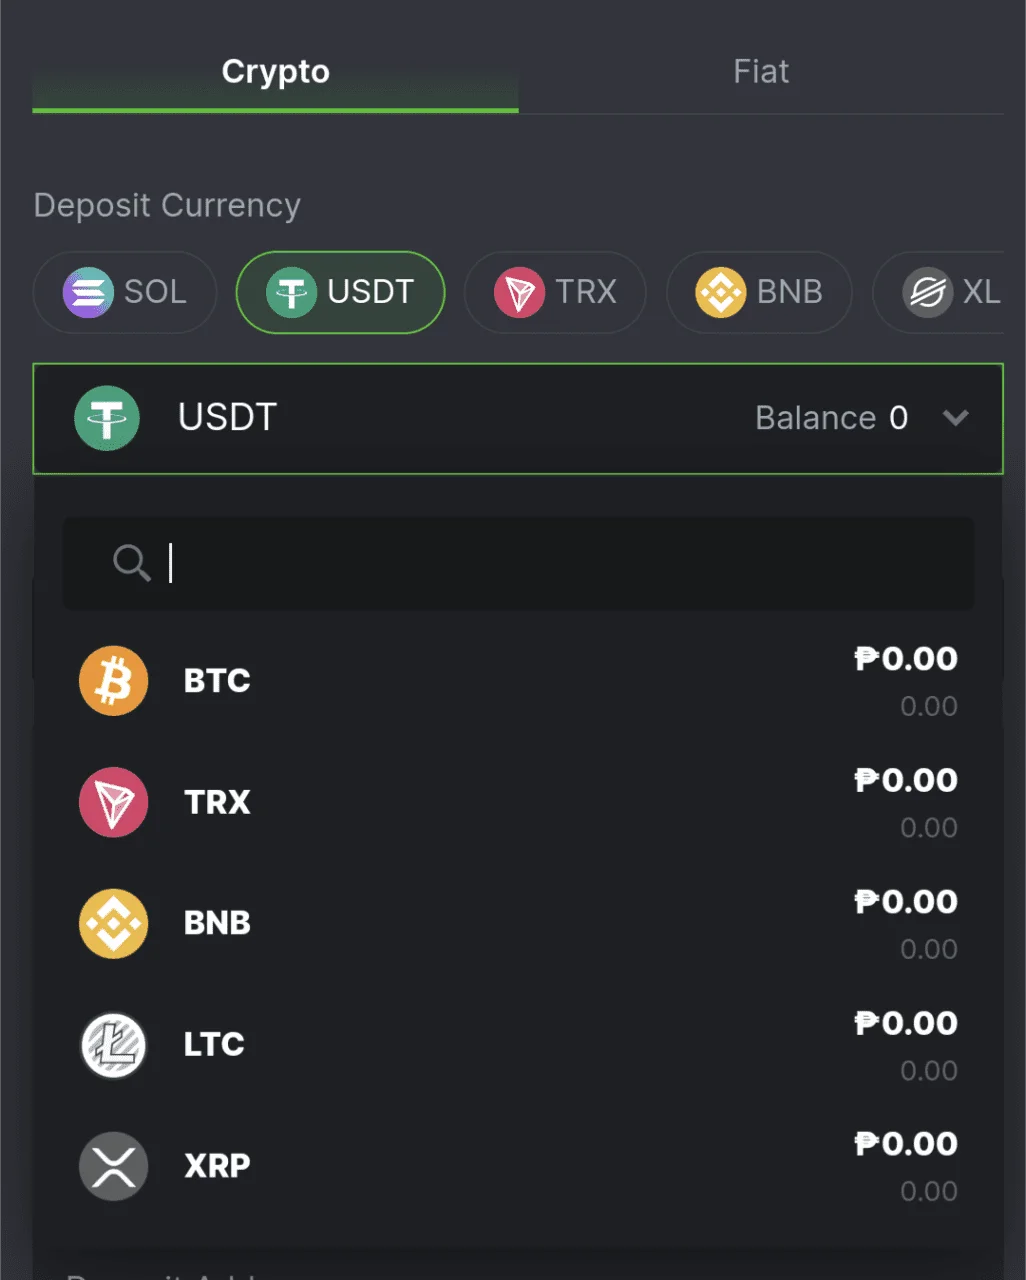This screenshot has width=1026, height=1280.
Task: Click the Bitcoin icon in the list
Action: tap(114, 681)
